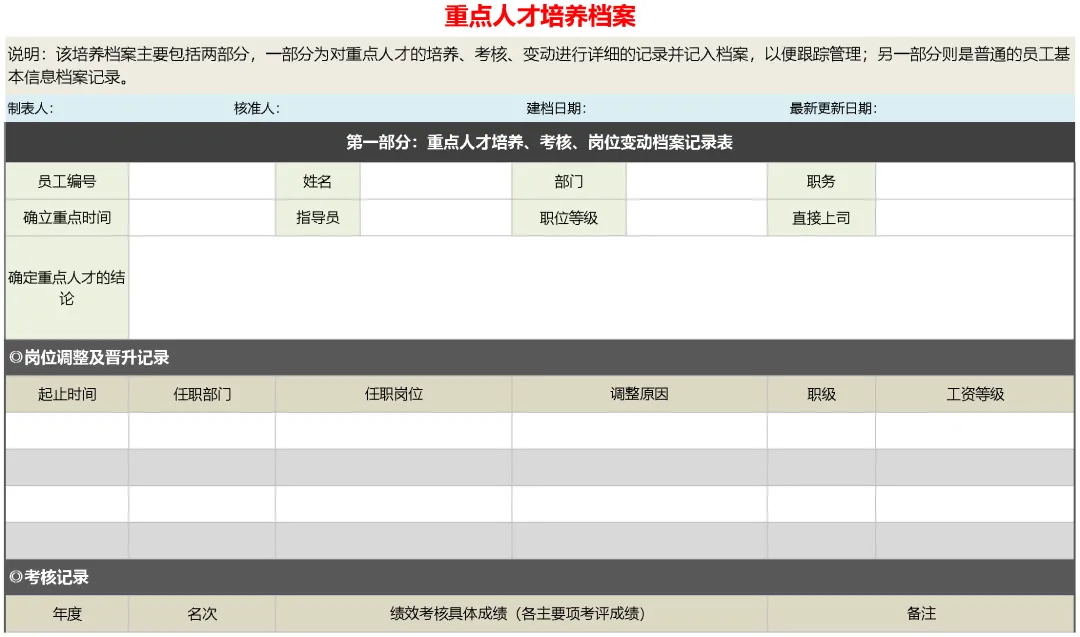Click the 指导员 label cell
Viewport: 1080px width, 637px height.
point(318,218)
